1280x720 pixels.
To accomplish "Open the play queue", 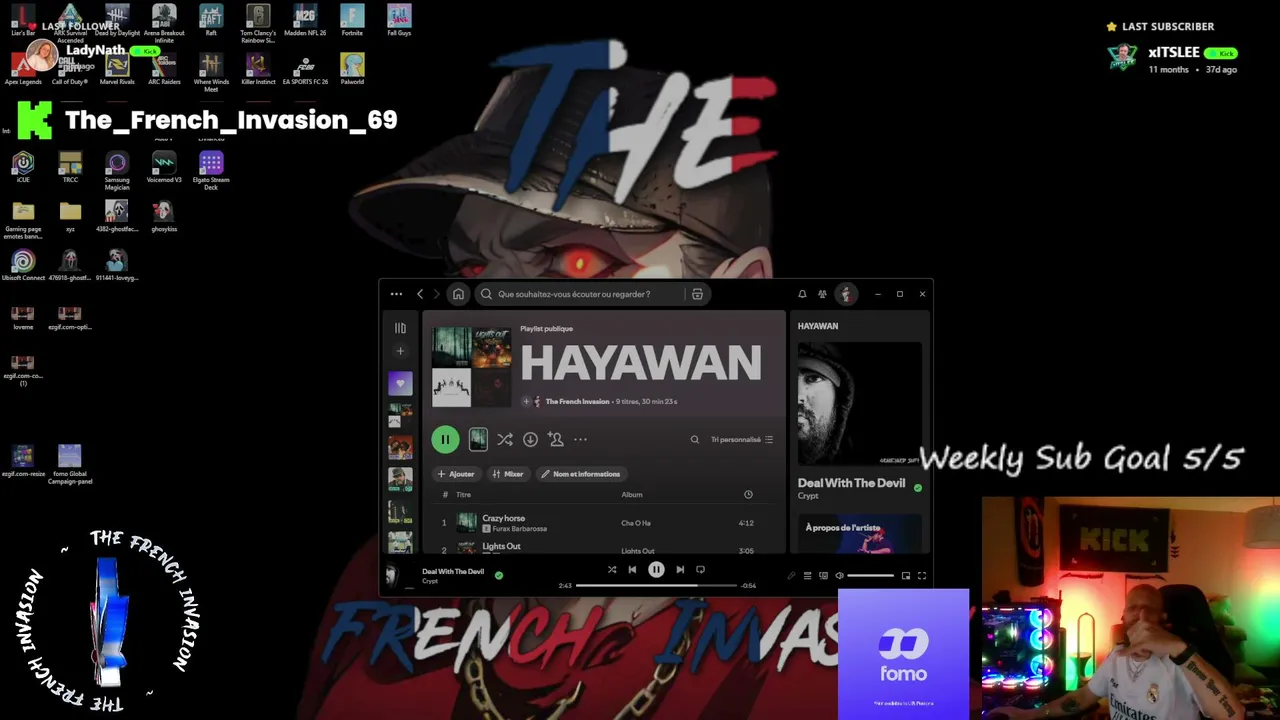I will 807,576.
